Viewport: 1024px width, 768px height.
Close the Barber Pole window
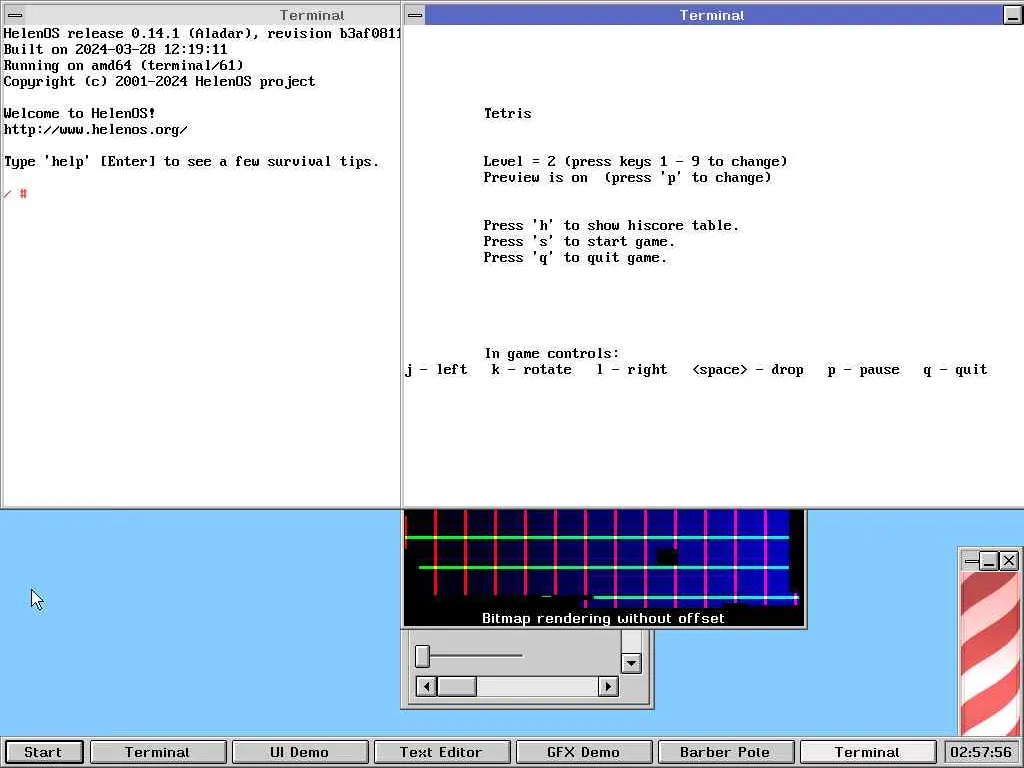point(1009,560)
